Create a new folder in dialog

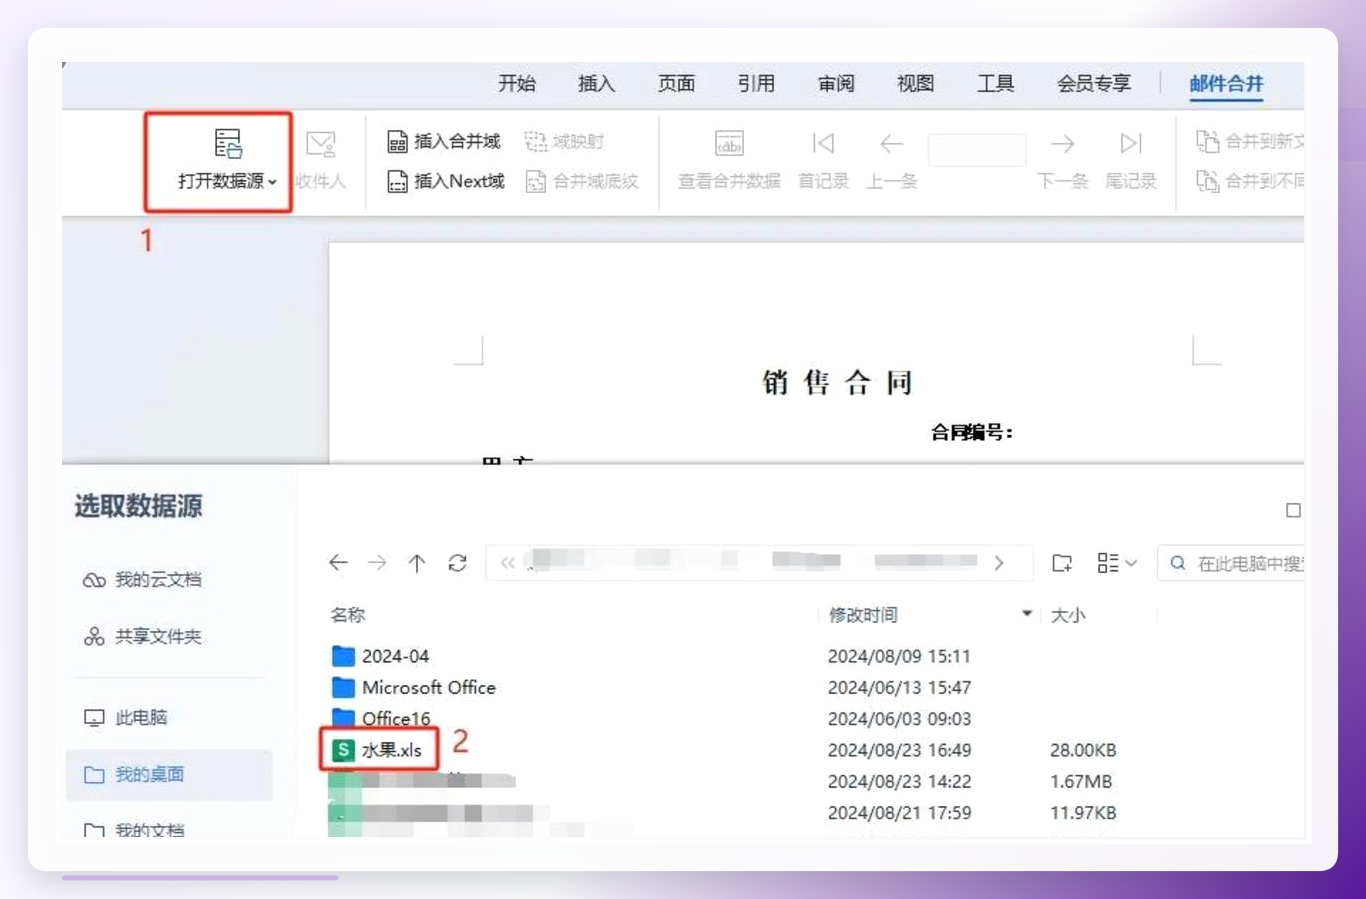pyautogui.click(x=1062, y=564)
